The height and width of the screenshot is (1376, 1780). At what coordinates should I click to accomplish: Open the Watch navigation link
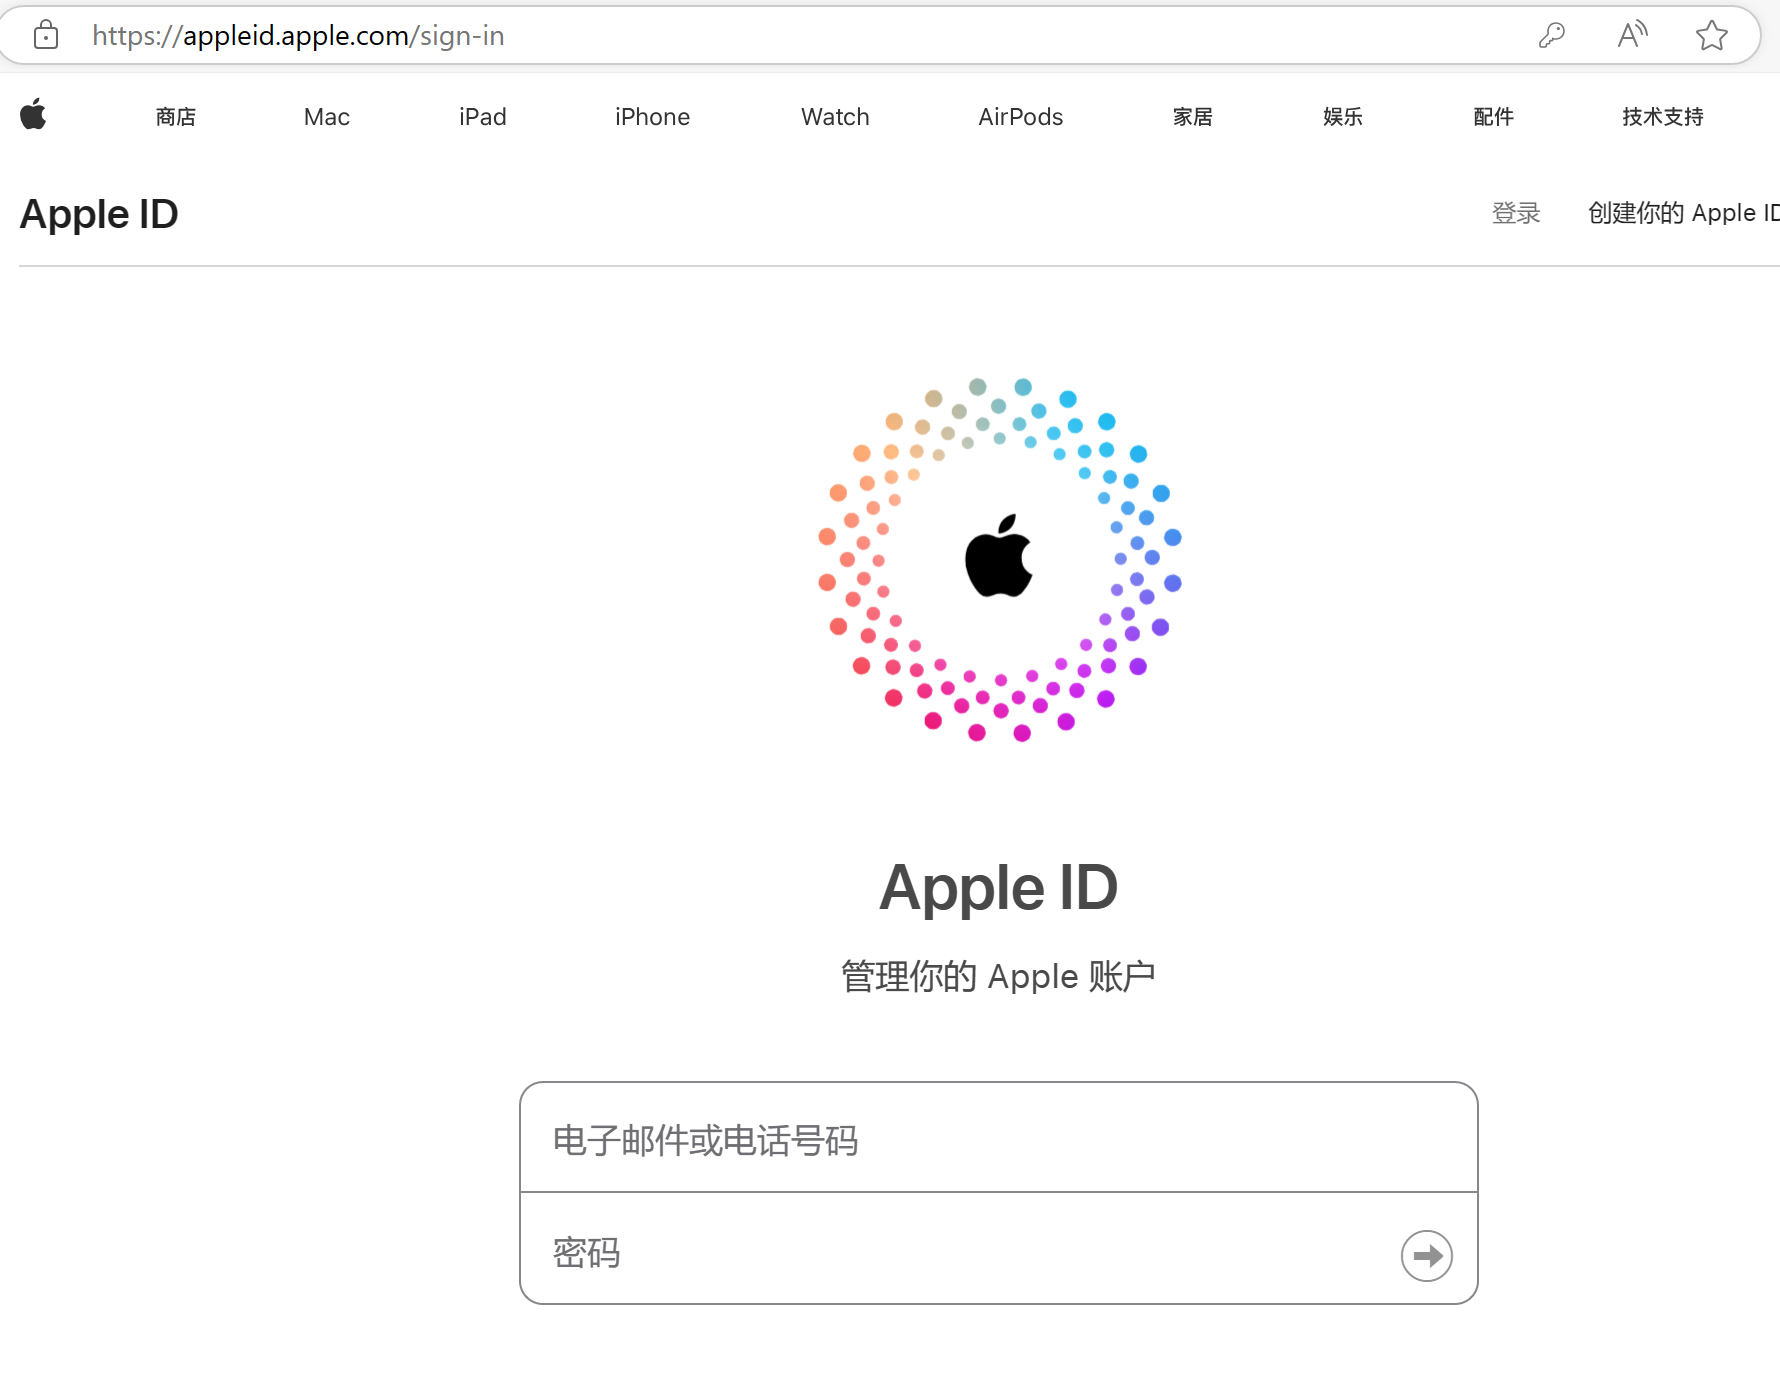click(x=835, y=117)
